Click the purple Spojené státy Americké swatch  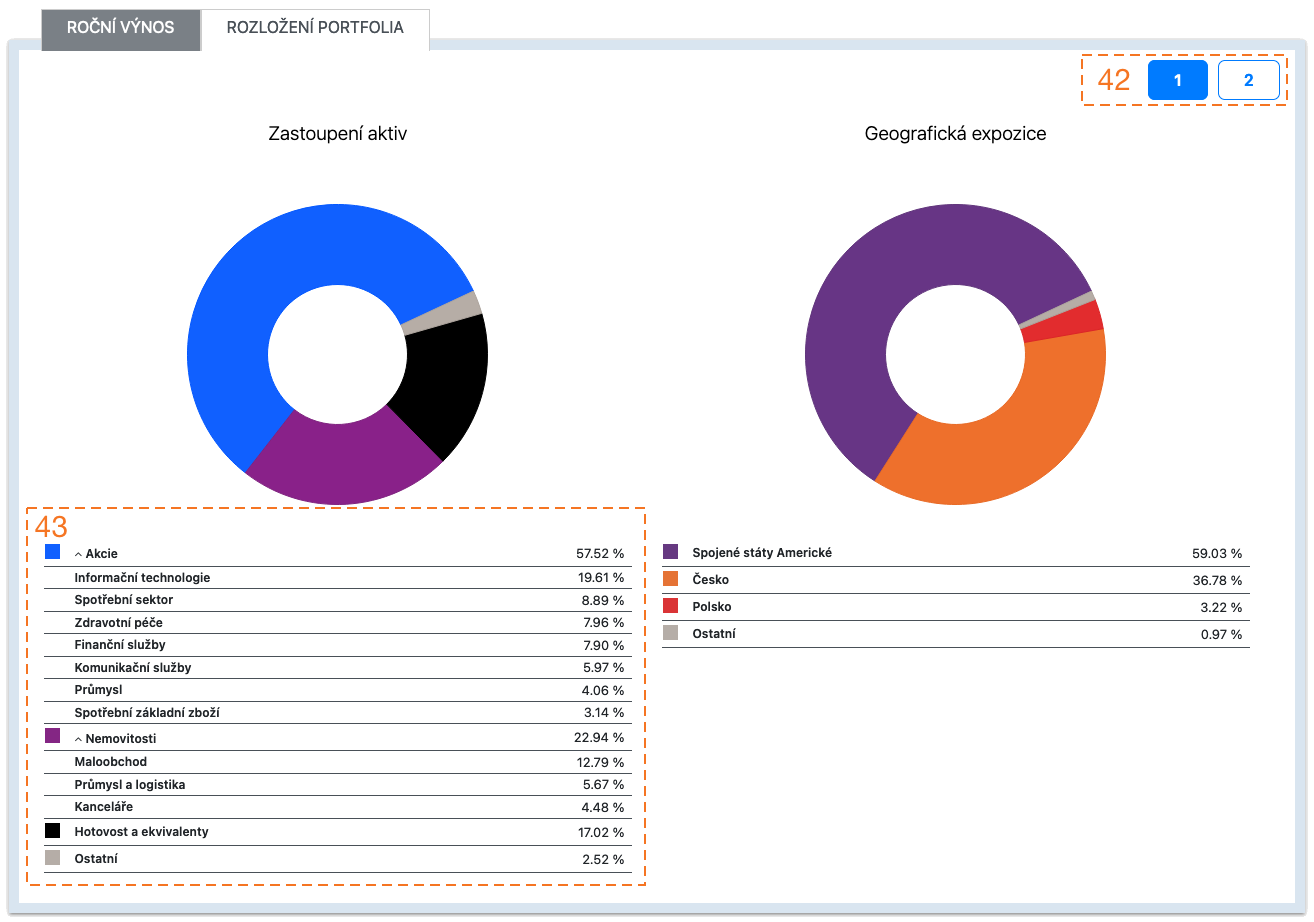pos(670,551)
